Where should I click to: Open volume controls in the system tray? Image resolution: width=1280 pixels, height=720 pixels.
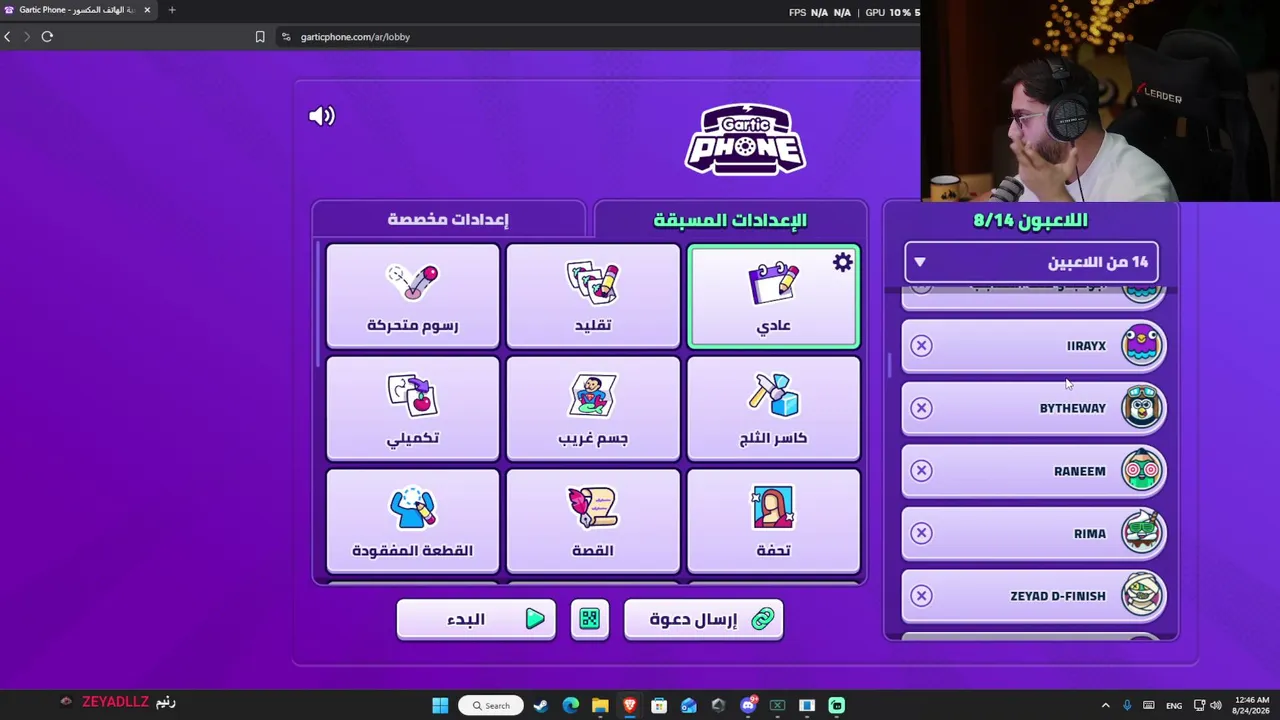pyautogui.click(x=1216, y=705)
